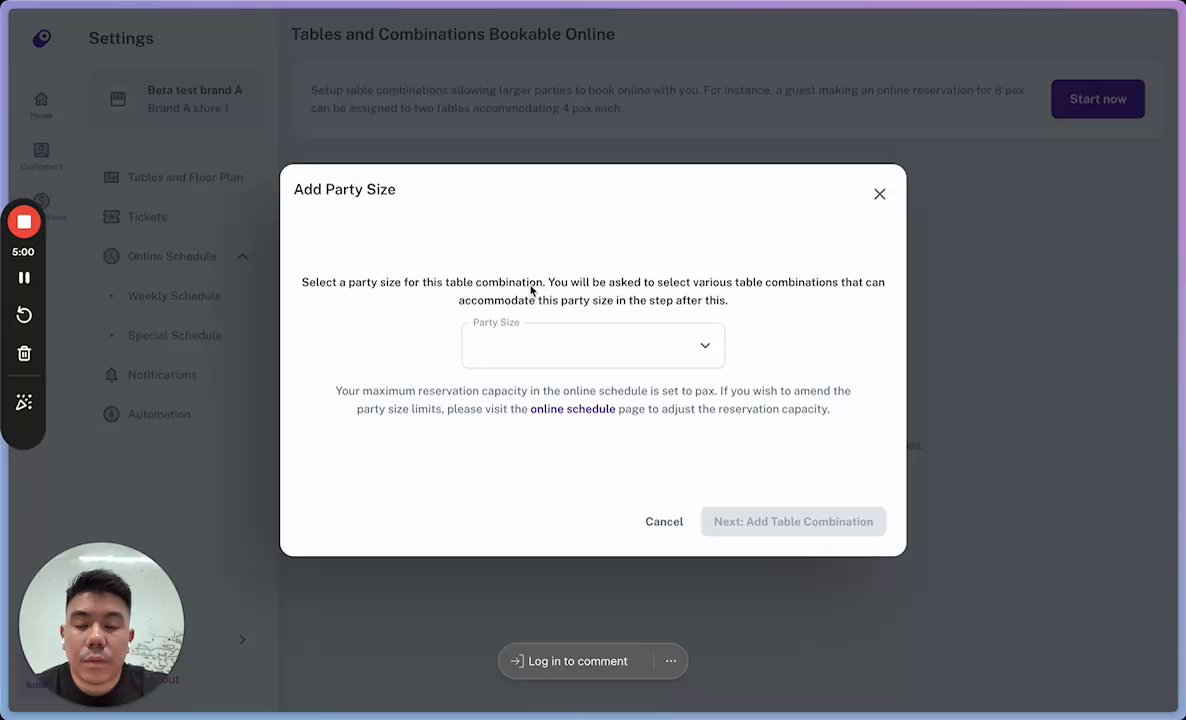This screenshot has height=720, width=1186.
Task: Delete the recording using trash icon
Action: point(24,354)
